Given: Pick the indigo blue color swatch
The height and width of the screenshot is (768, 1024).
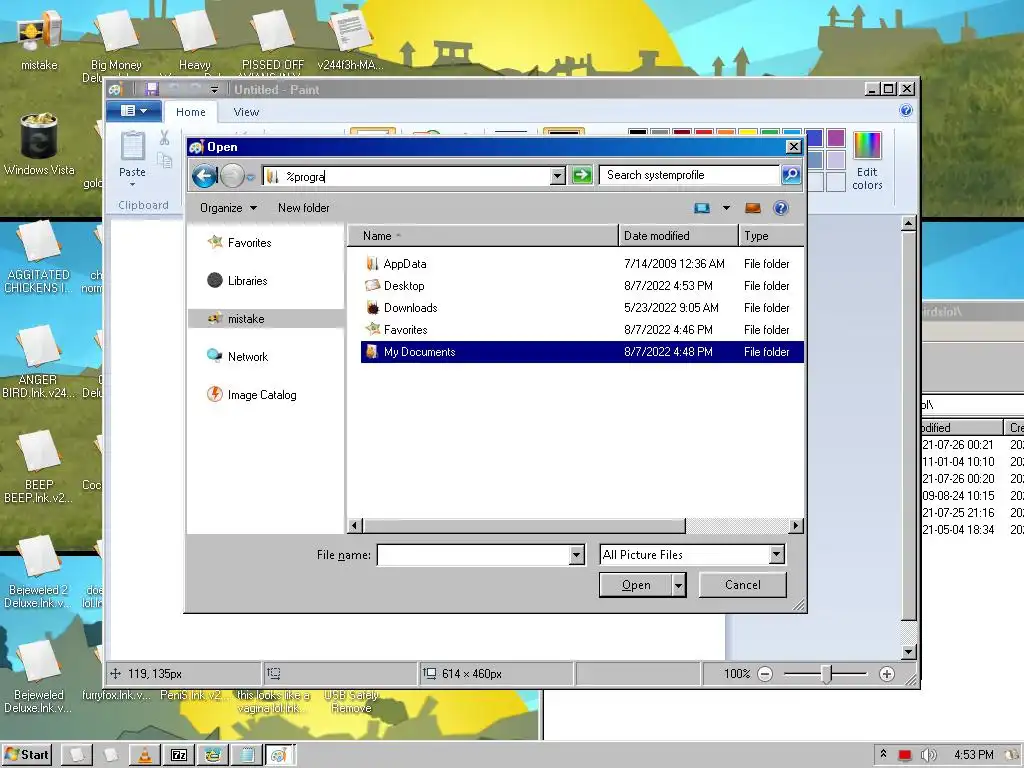Looking at the screenshot, I should click(814, 138).
